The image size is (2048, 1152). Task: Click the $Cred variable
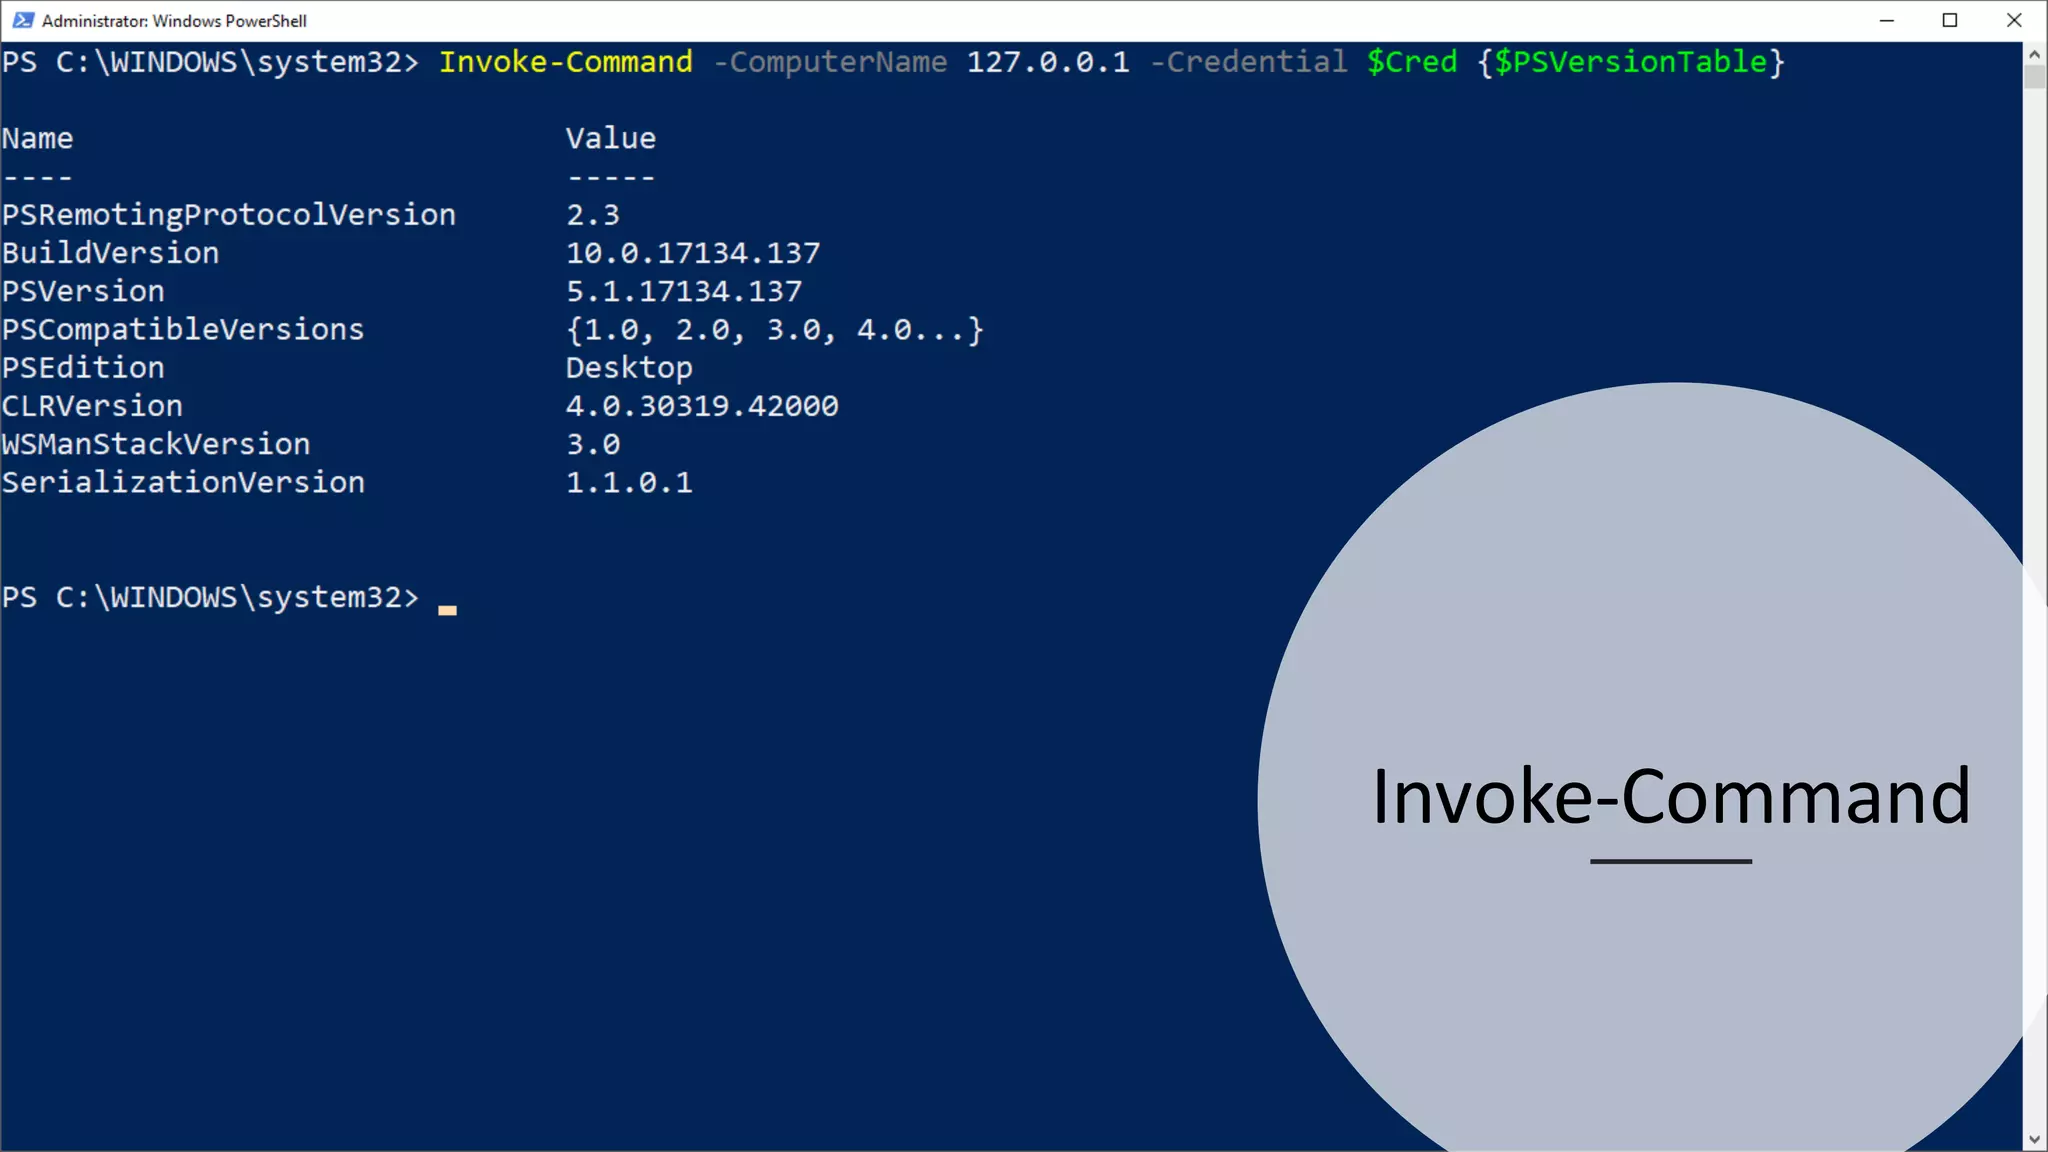point(1412,62)
